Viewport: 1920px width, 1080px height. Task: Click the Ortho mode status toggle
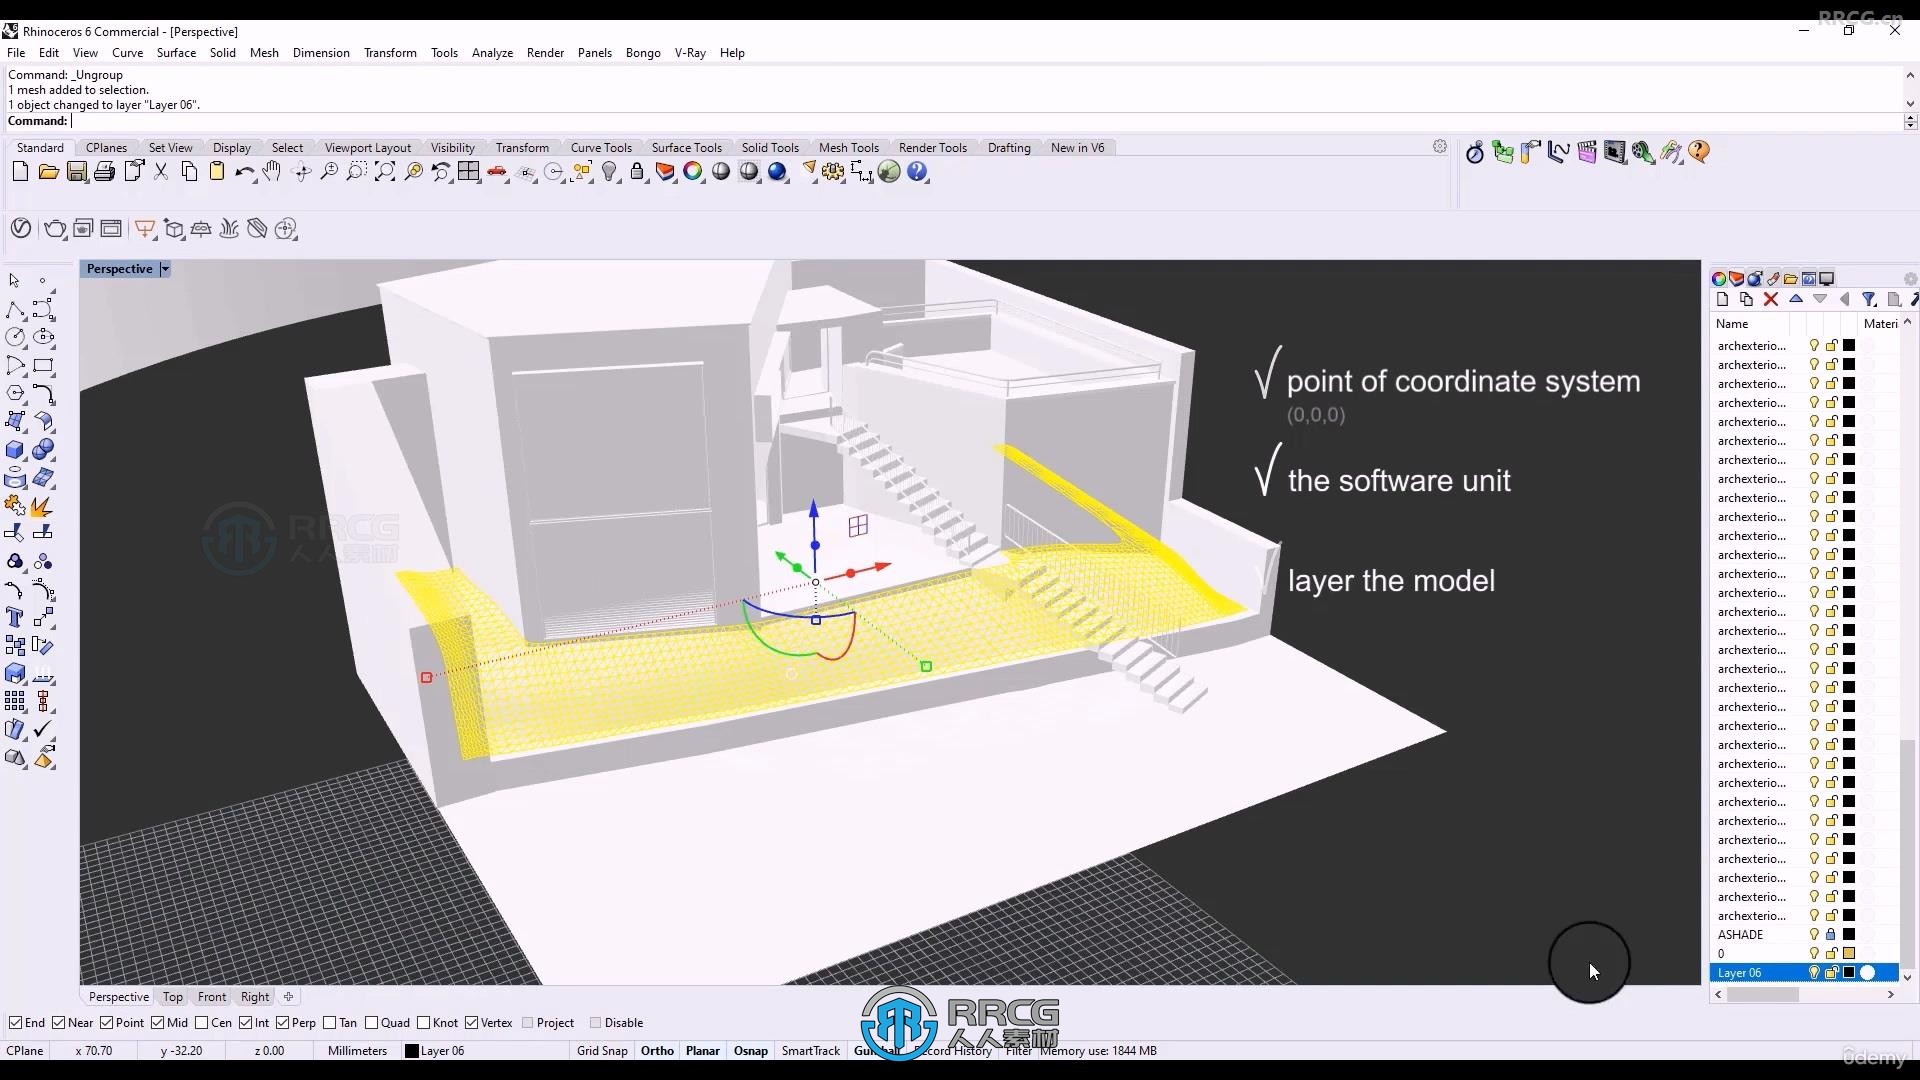657,1051
